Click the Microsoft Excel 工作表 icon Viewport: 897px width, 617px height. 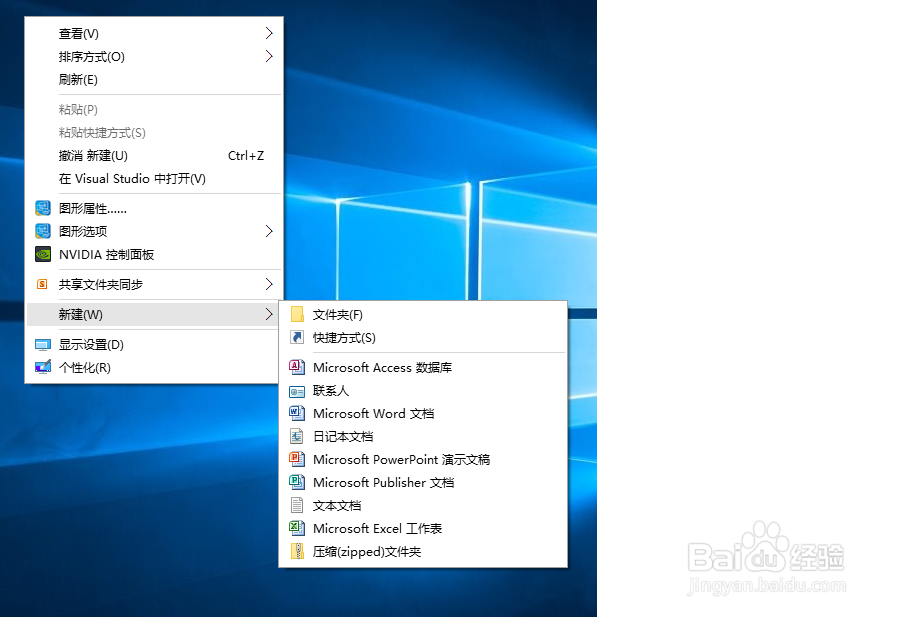pos(297,528)
